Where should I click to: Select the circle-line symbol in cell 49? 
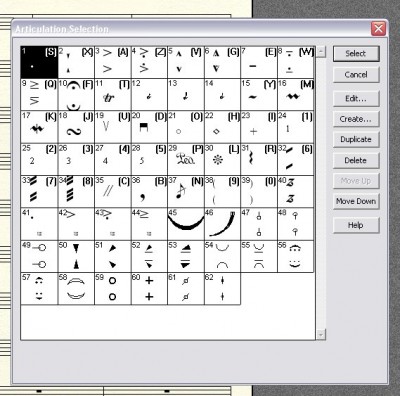[39, 256]
